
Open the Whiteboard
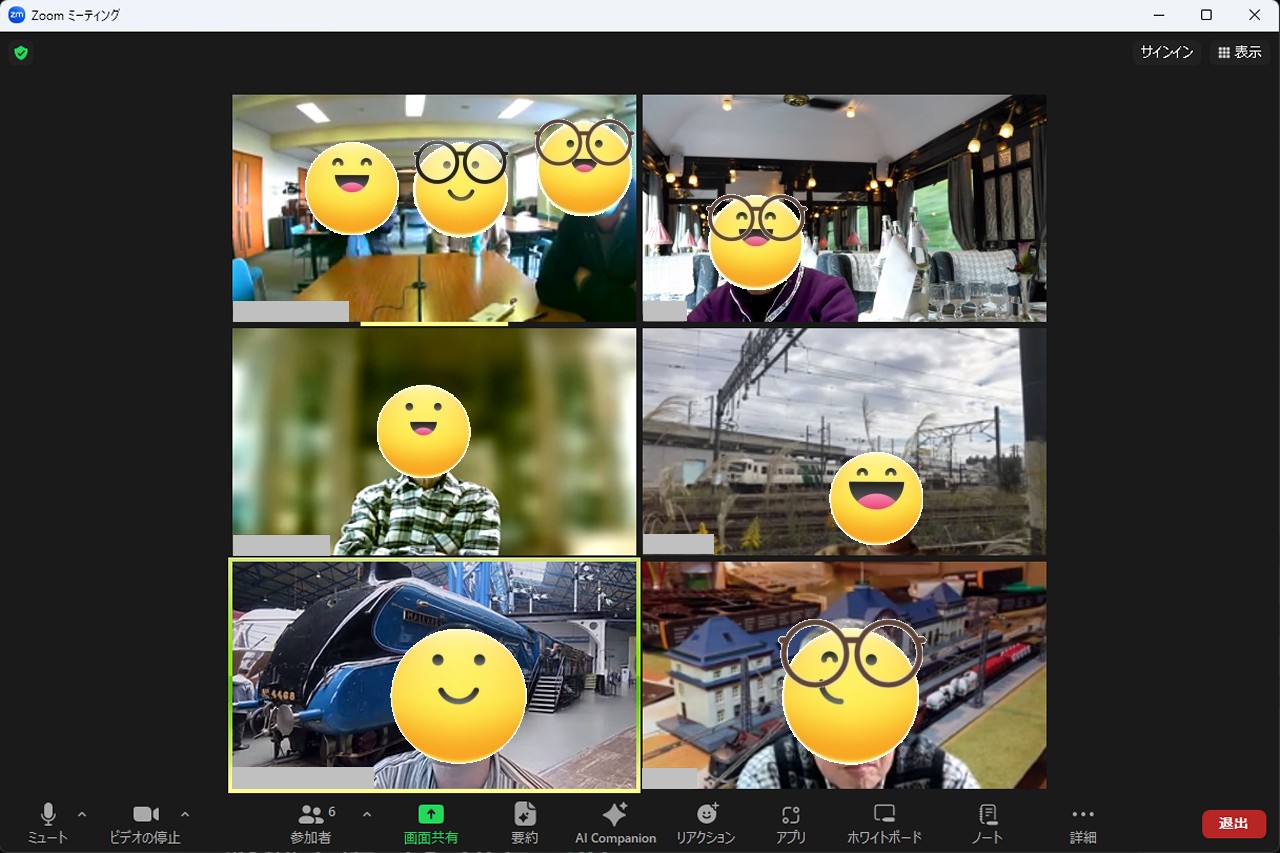click(x=884, y=823)
